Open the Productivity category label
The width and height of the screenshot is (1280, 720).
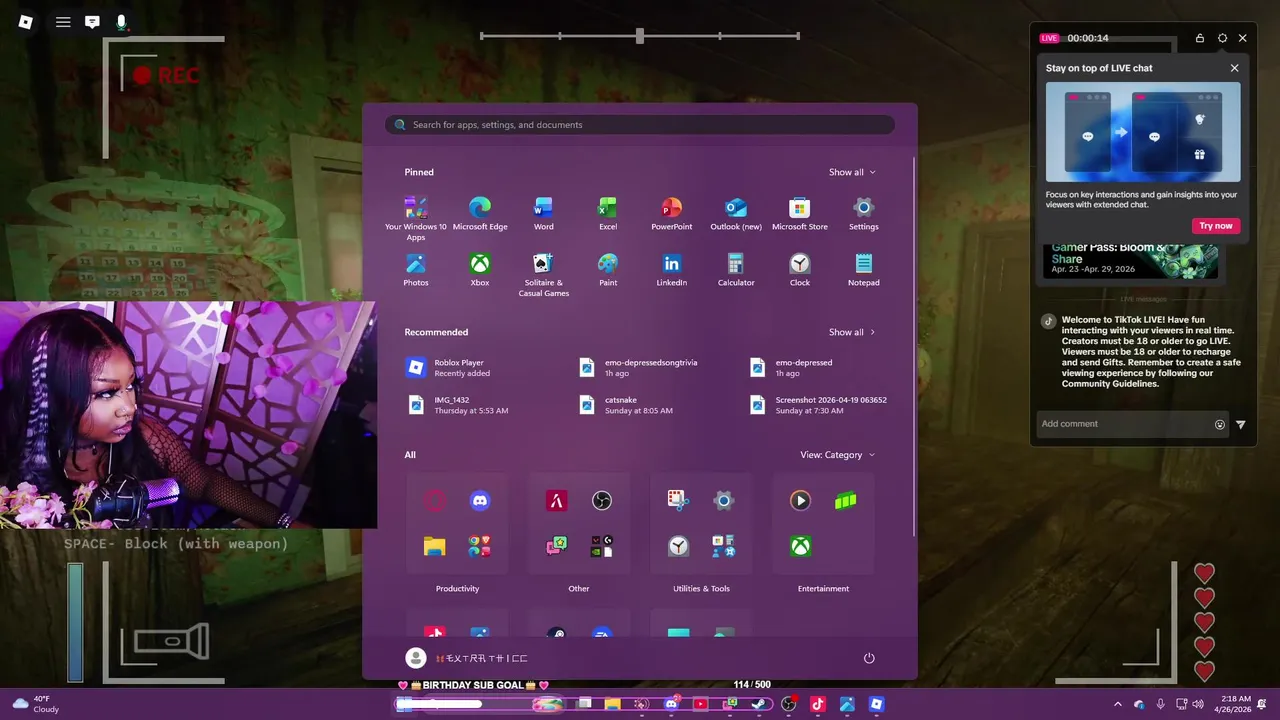pos(457,589)
